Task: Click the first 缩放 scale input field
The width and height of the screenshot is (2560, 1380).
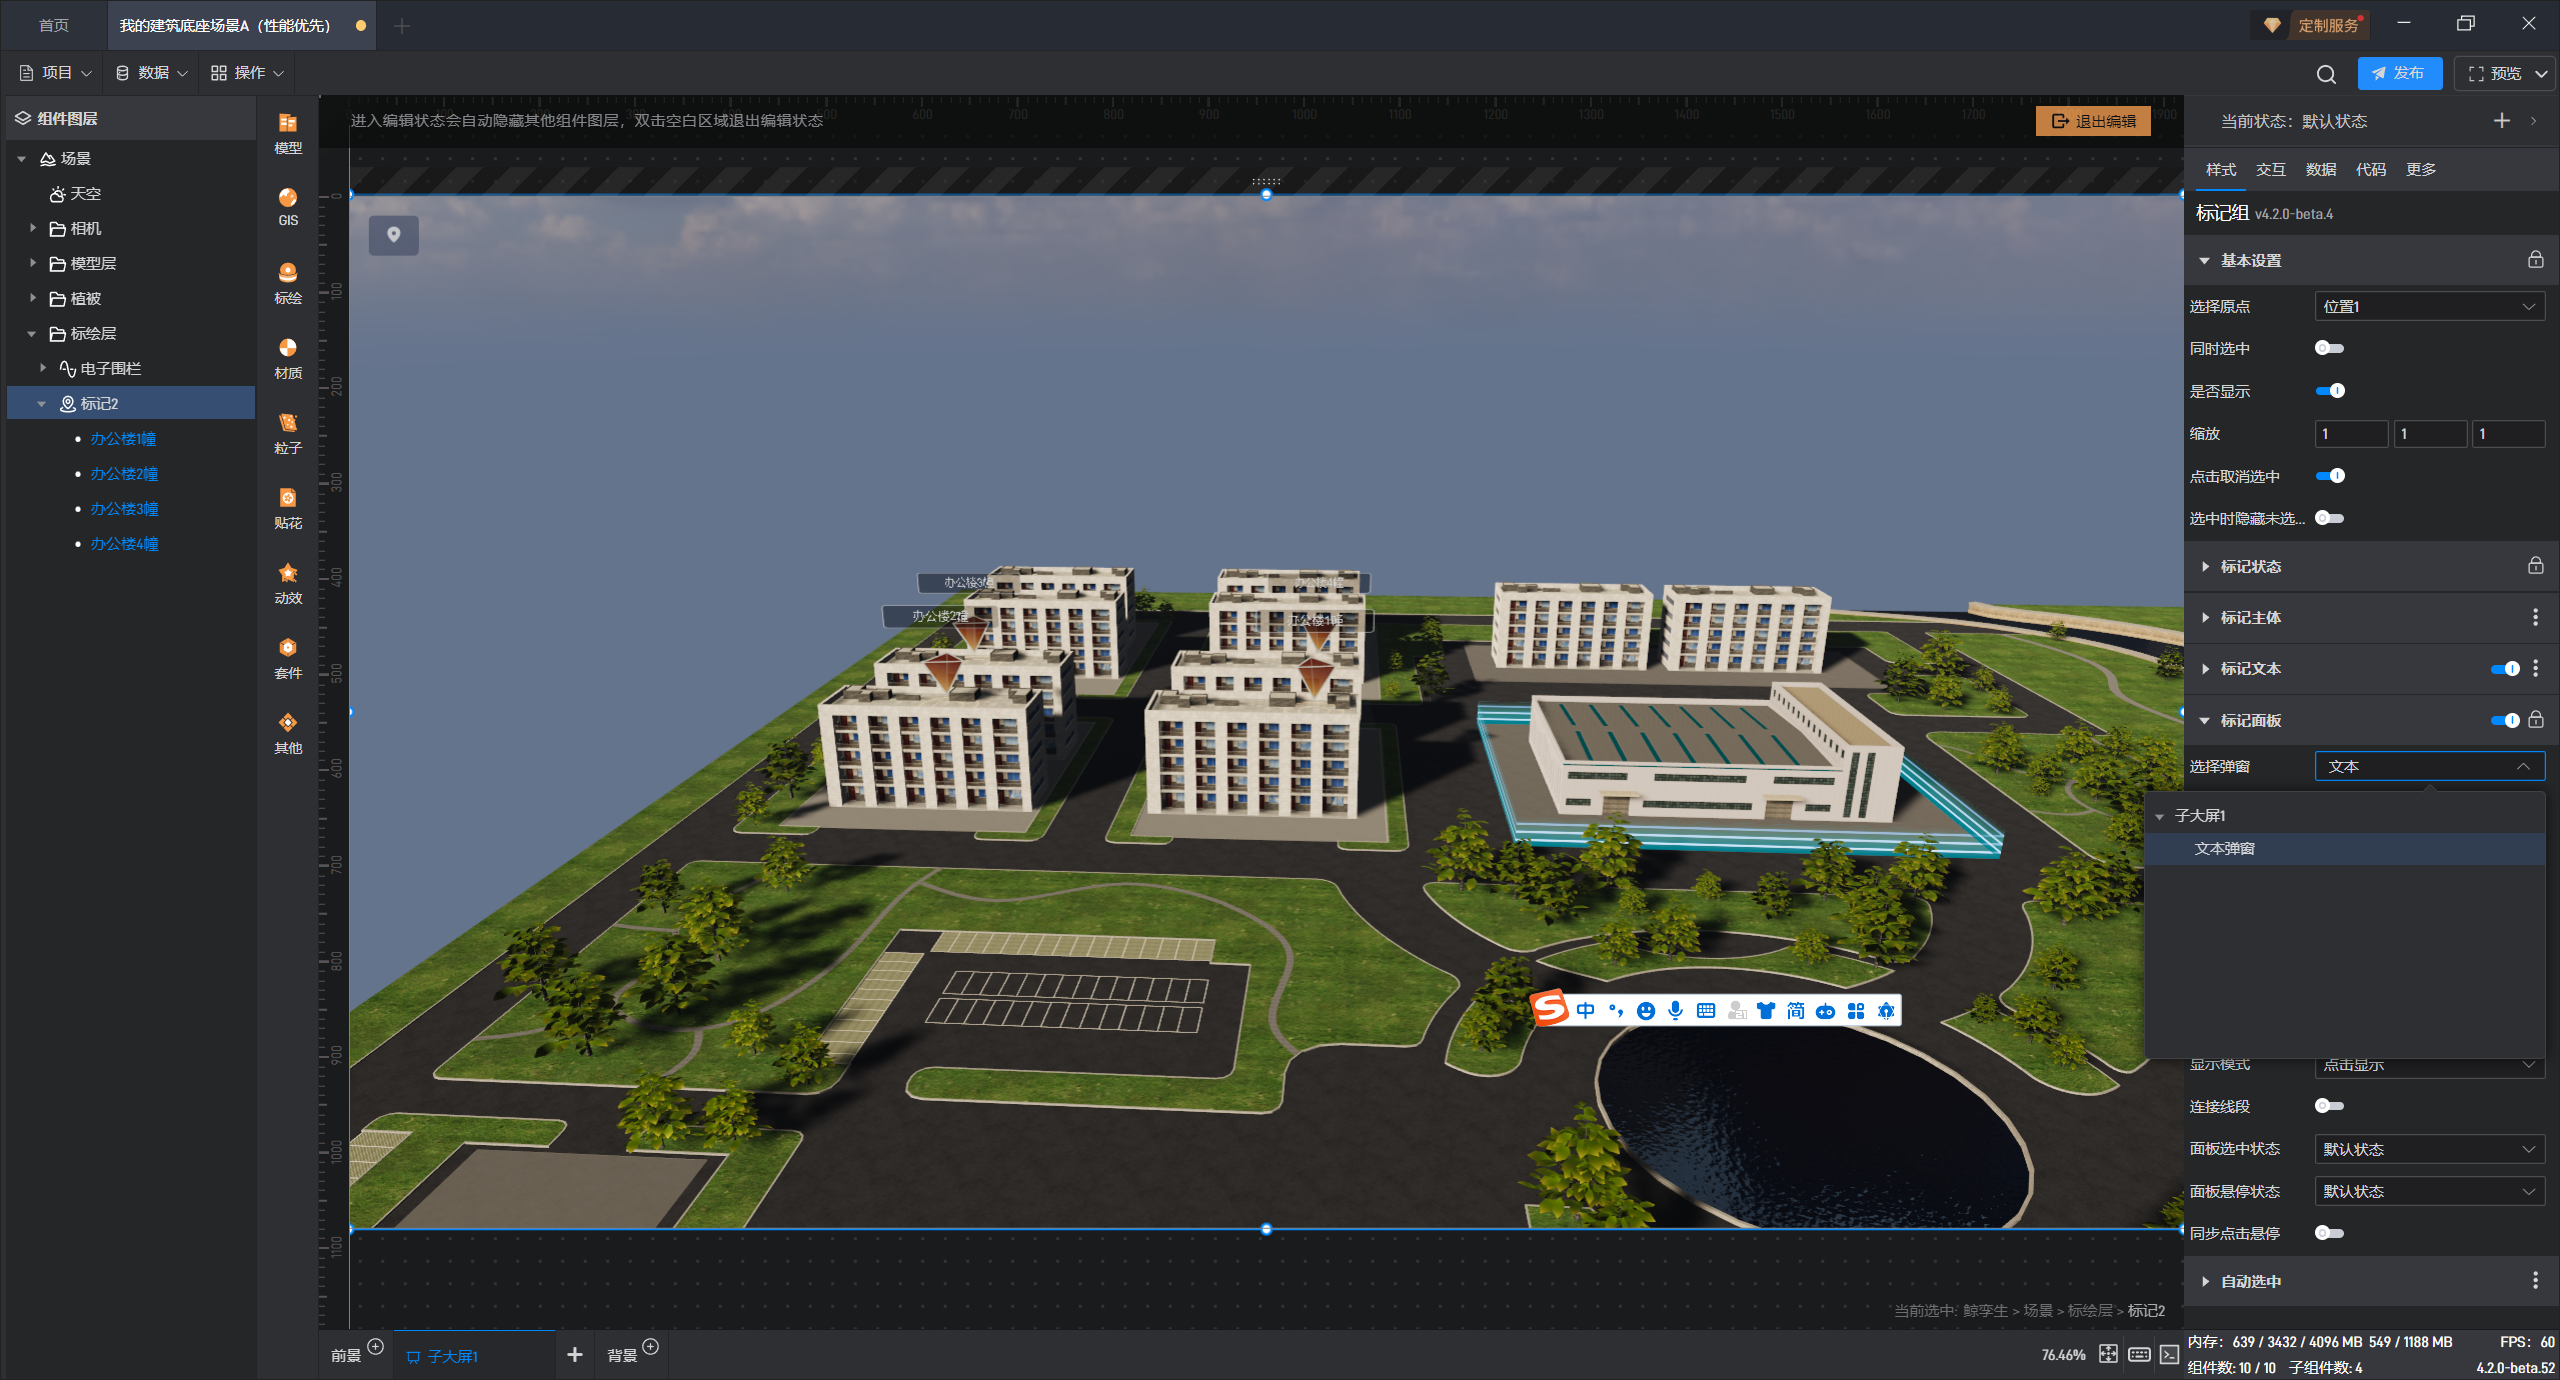Action: (2350, 434)
